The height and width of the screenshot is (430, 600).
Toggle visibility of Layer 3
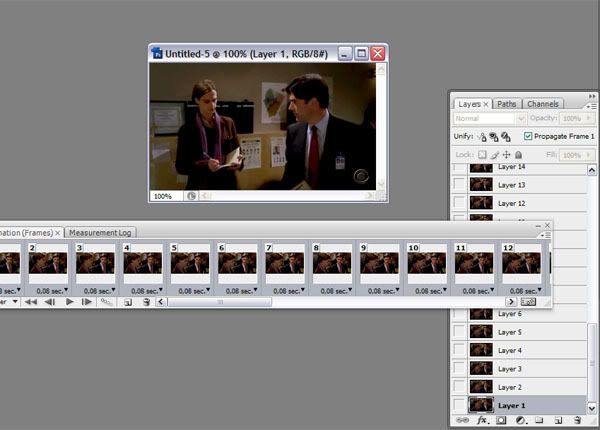[x=459, y=368]
